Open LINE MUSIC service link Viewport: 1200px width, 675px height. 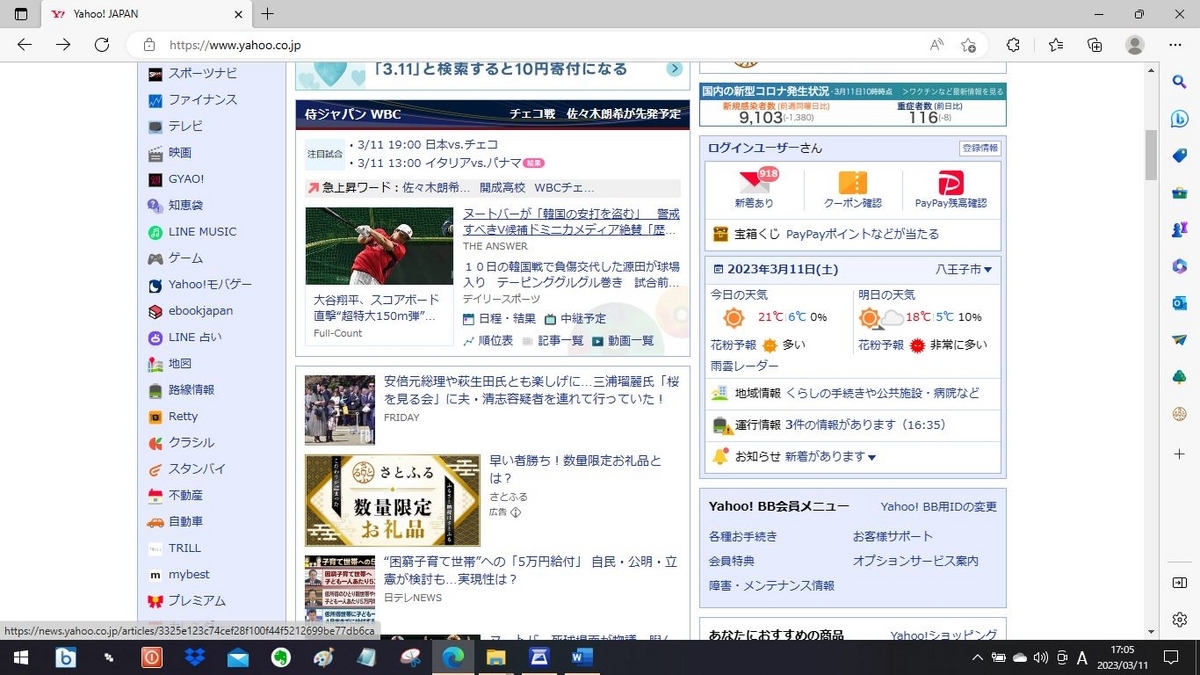[203, 232]
